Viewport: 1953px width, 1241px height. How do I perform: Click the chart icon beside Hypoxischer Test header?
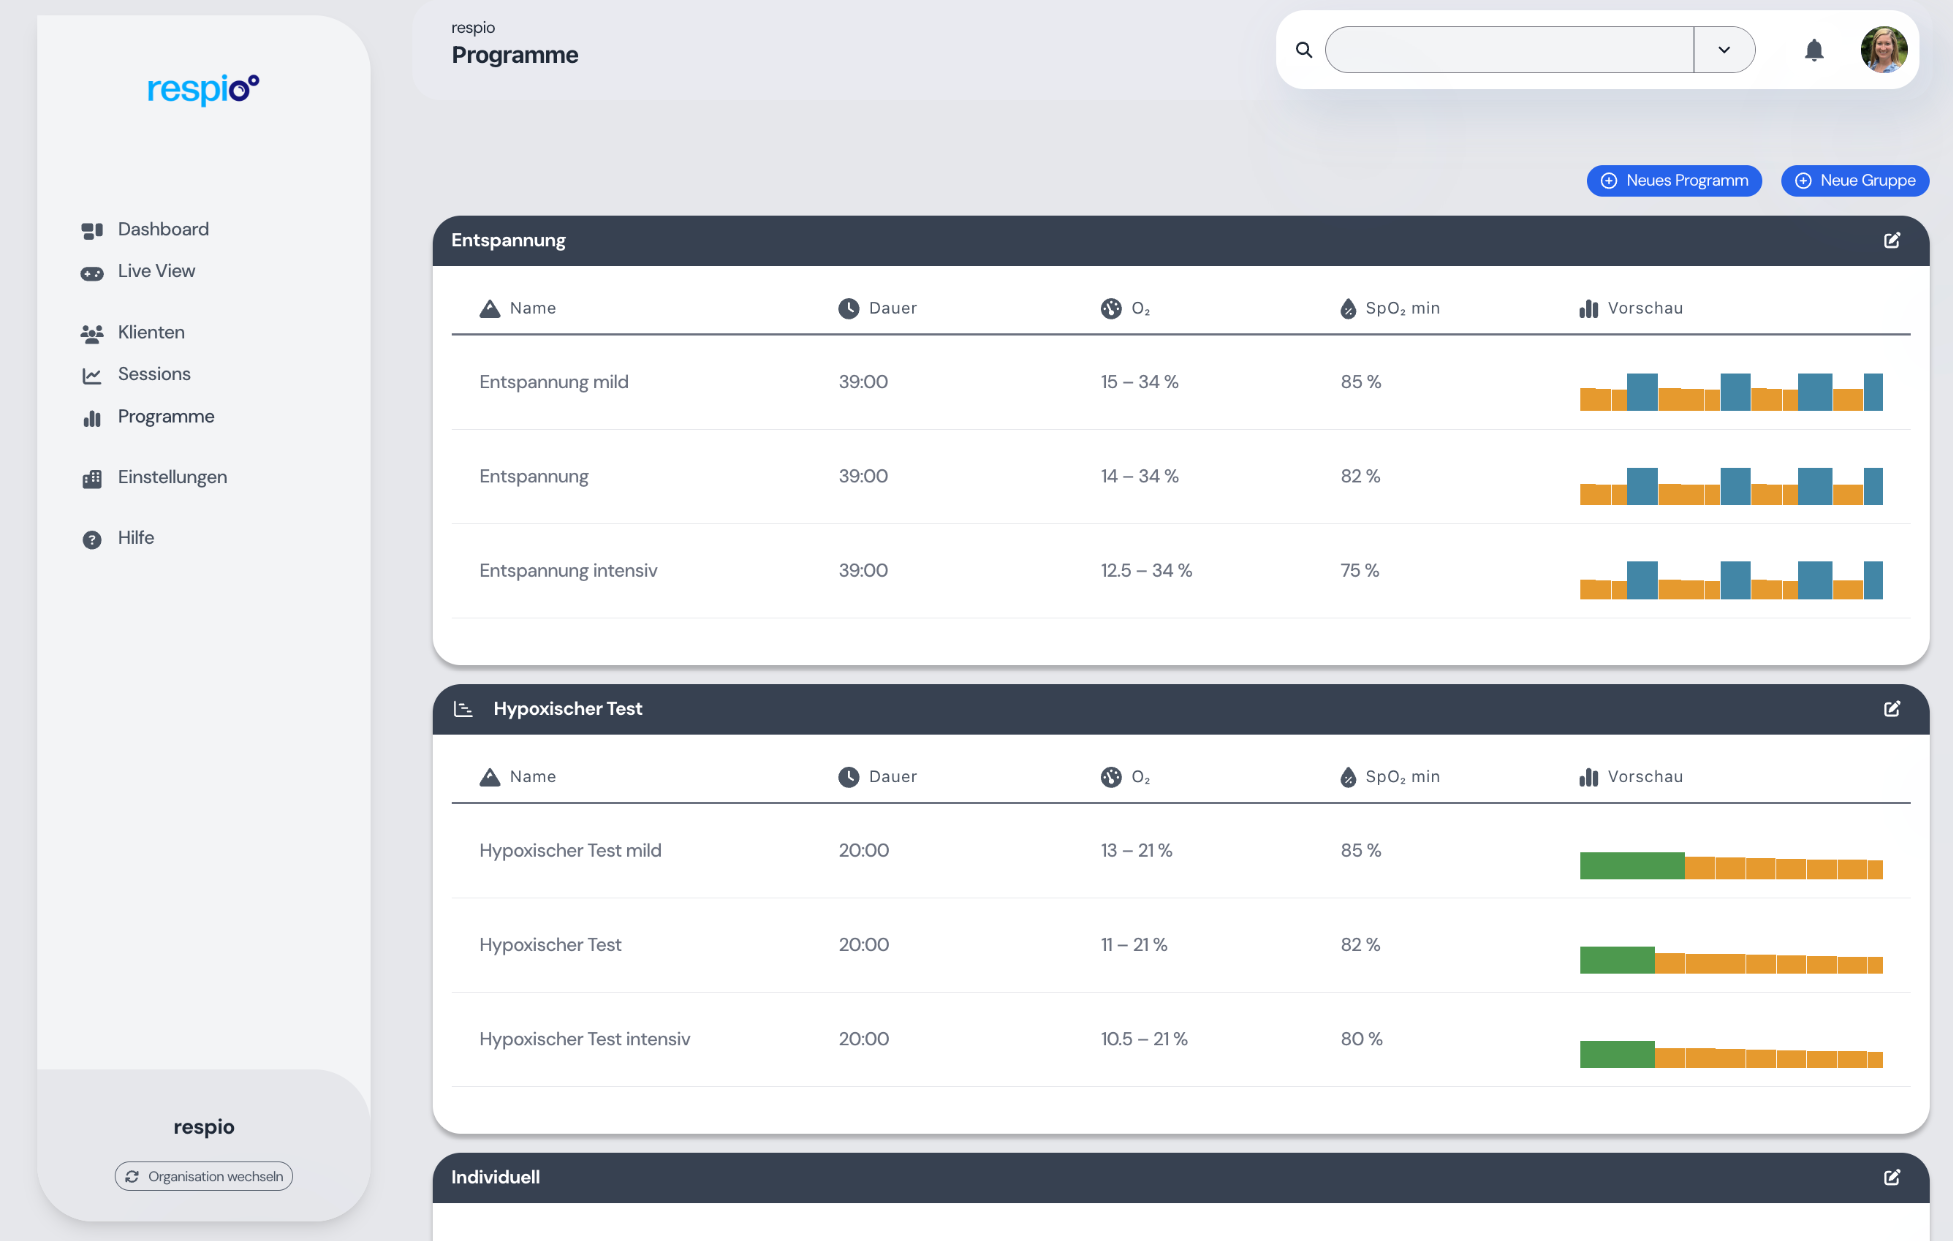click(463, 709)
